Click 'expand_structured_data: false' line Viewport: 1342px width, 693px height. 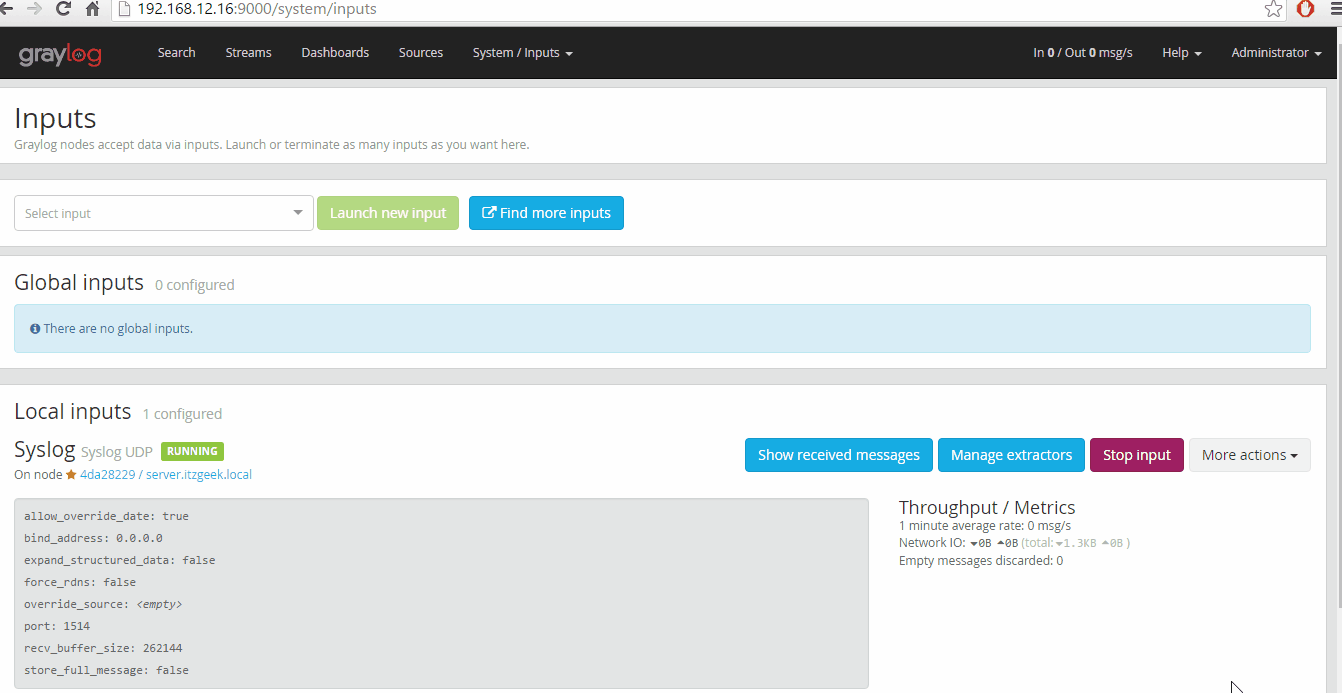[119, 560]
